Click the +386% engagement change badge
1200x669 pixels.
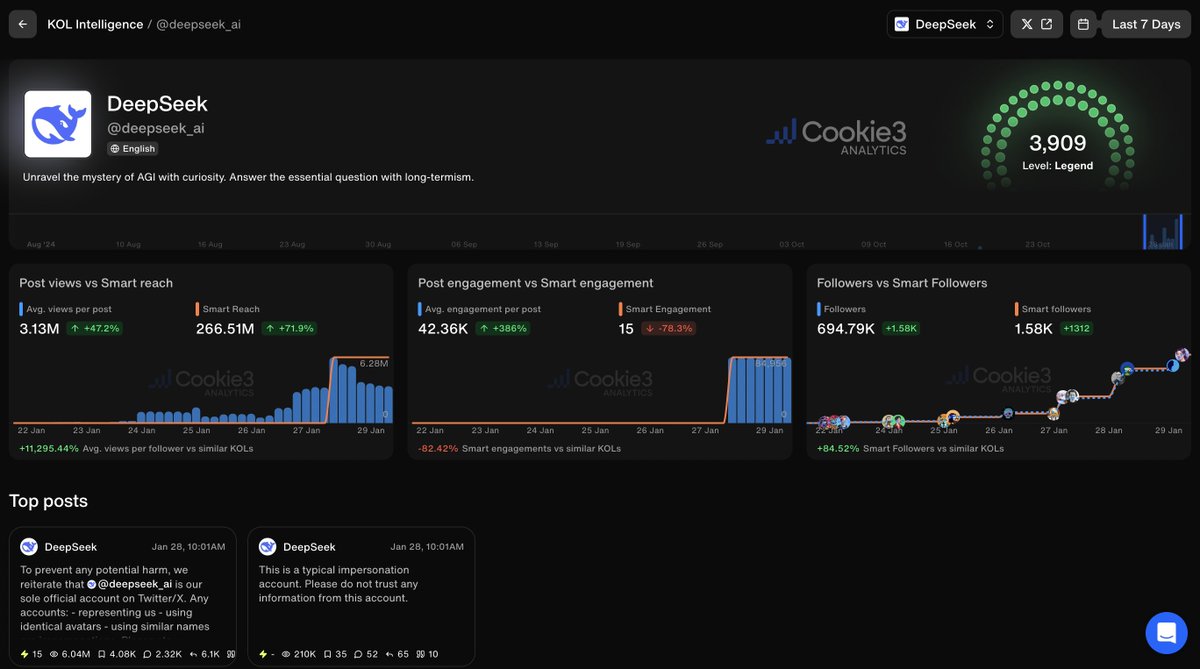[x=503, y=328]
